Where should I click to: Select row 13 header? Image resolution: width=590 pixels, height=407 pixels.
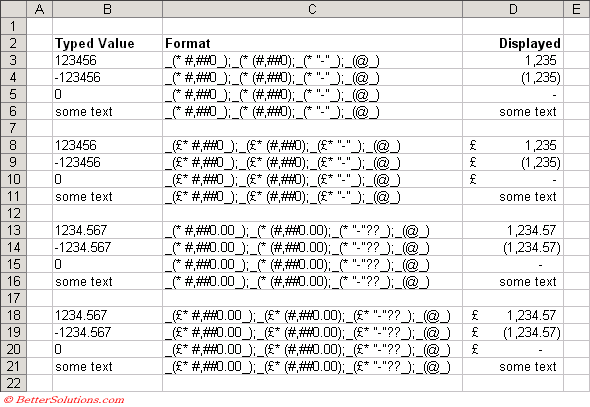tap(14, 230)
